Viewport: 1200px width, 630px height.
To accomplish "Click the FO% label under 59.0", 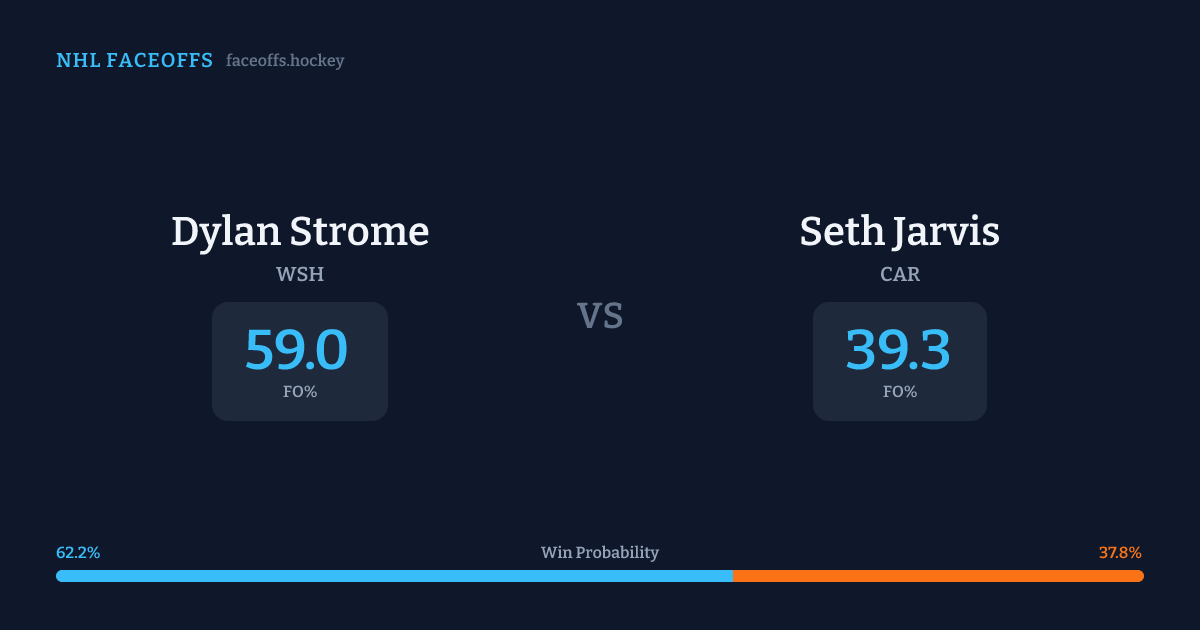I will click(300, 392).
